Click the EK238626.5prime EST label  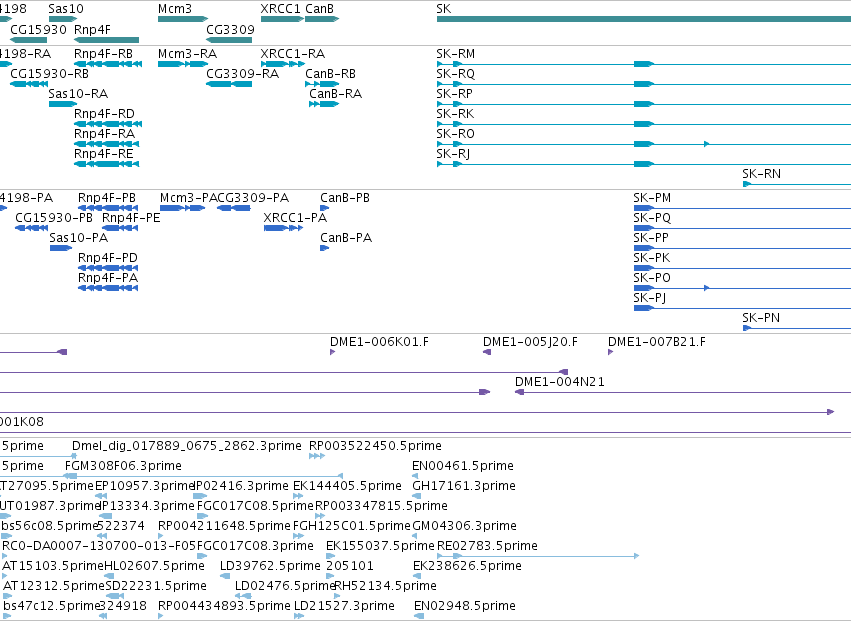[x=467, y=566]
